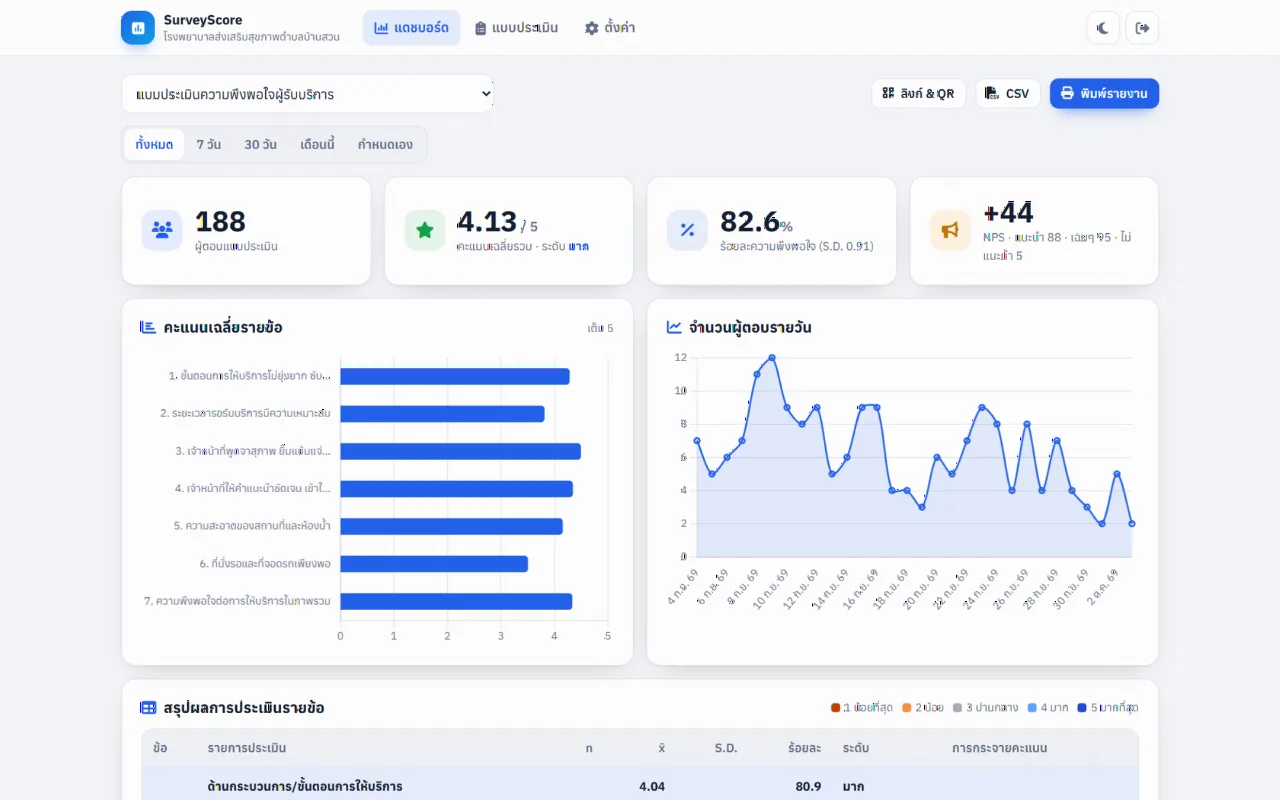Viewport: 1280px width, 800px height.
Task: Click the รายการประเมิน column header
Action: (247, 748)
